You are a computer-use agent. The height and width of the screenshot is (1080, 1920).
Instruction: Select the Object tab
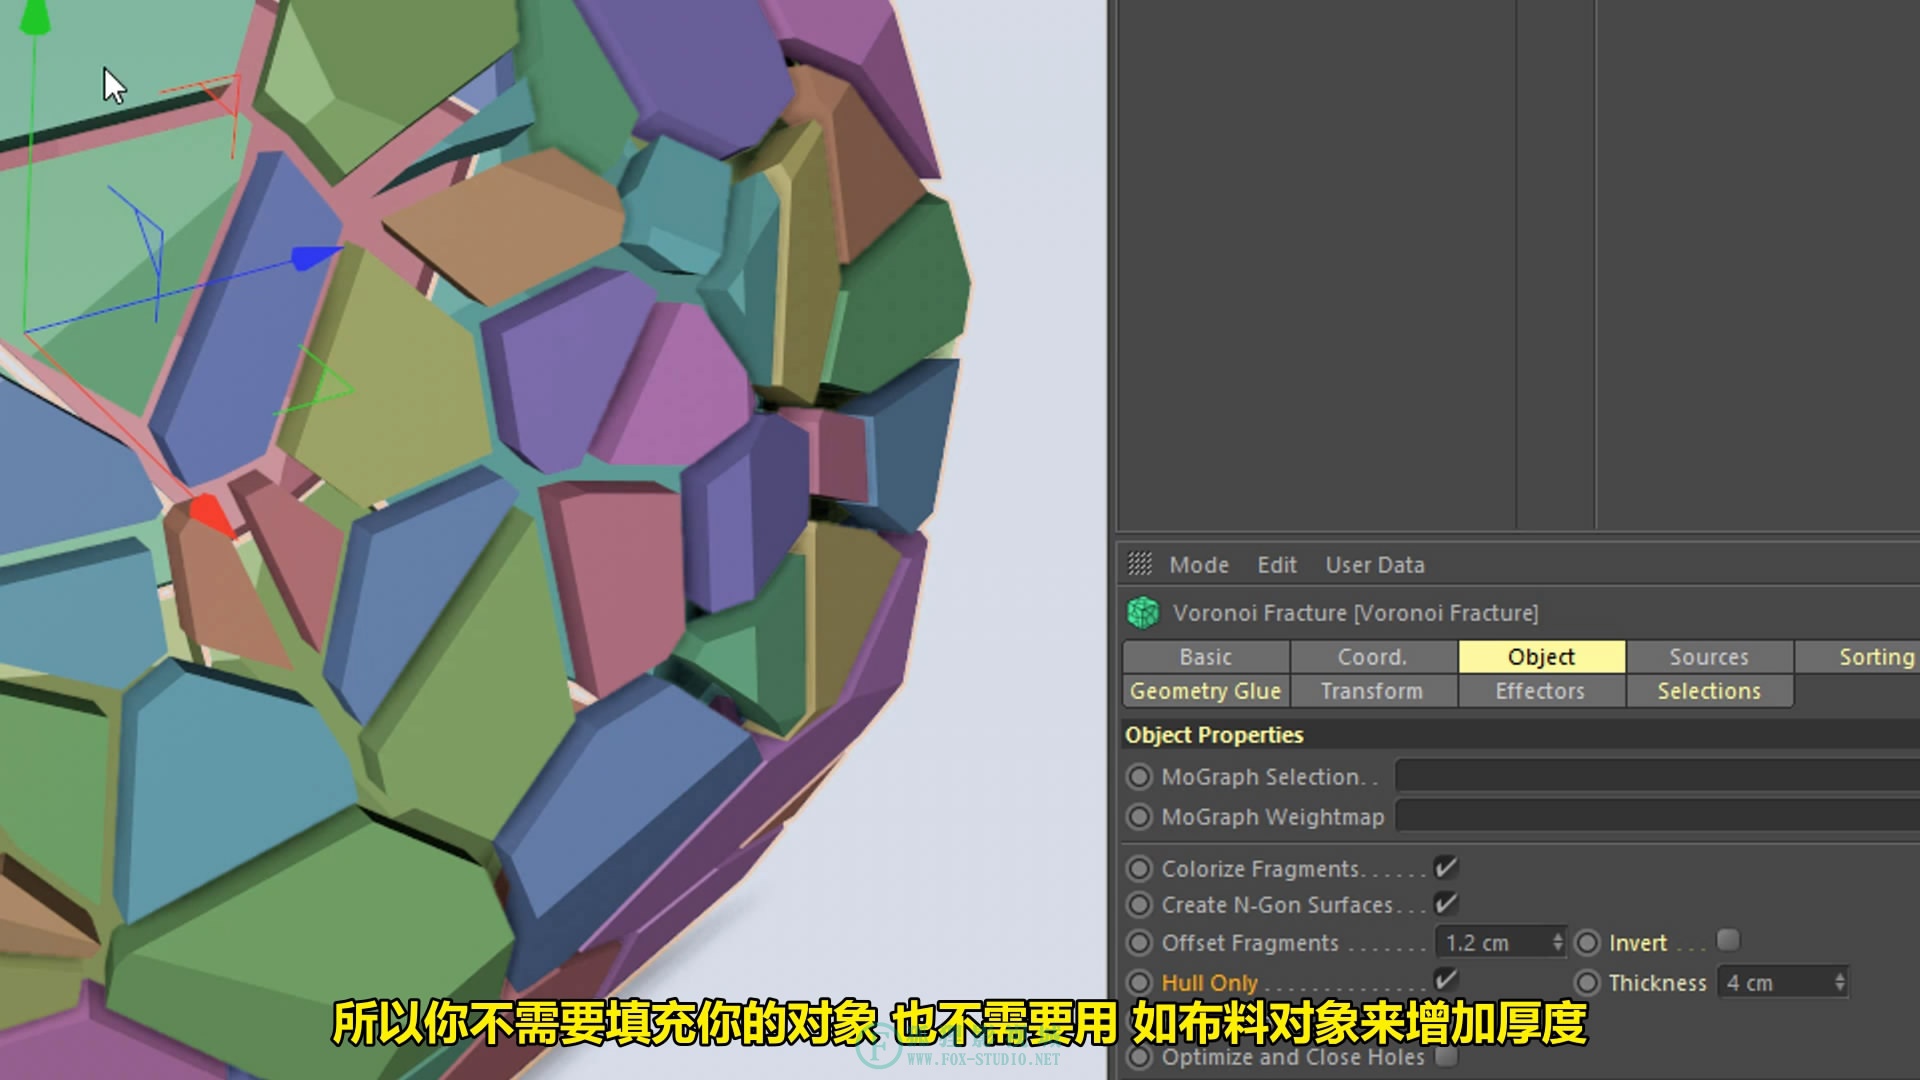click(x=1541, y=657)
